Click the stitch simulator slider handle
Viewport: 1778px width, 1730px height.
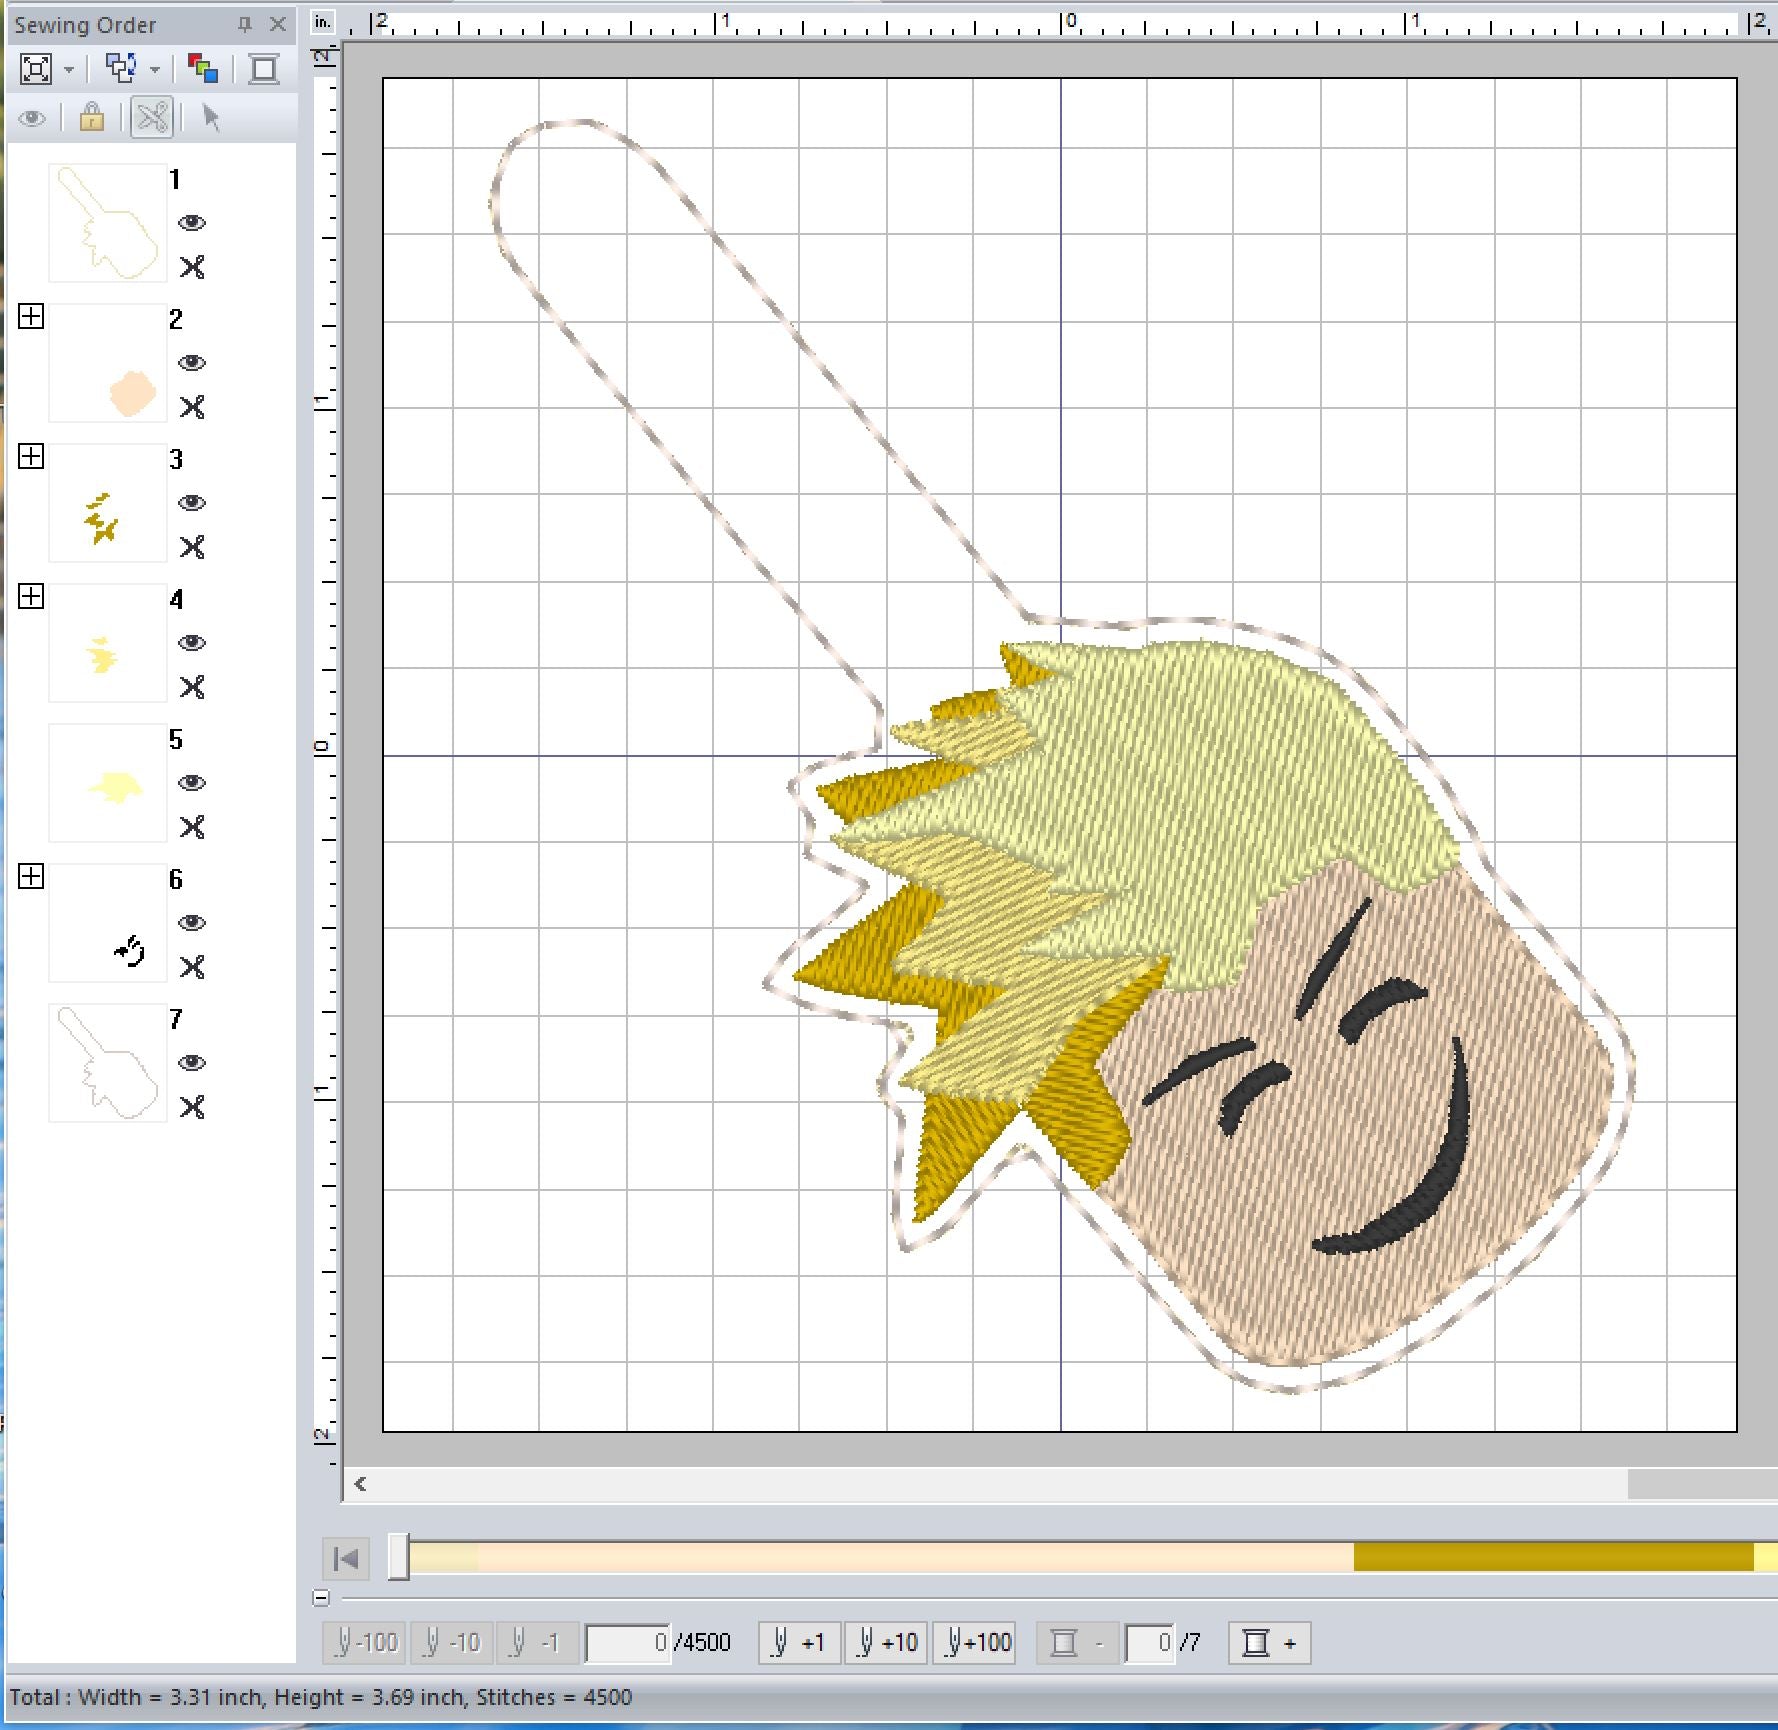(x=399, y=1557)
